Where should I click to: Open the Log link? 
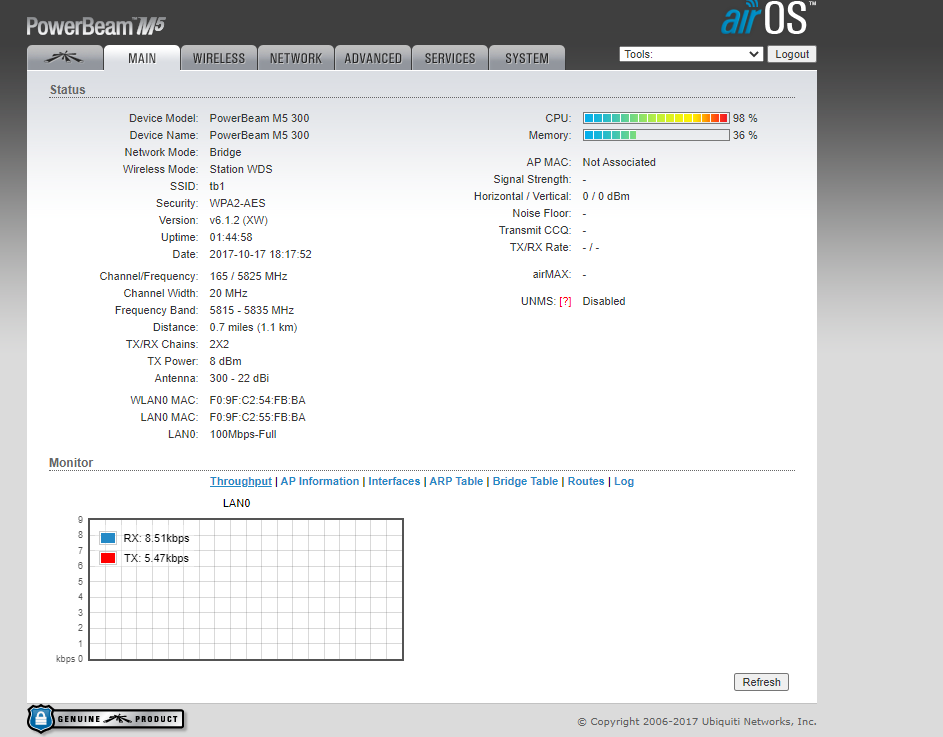624,481
